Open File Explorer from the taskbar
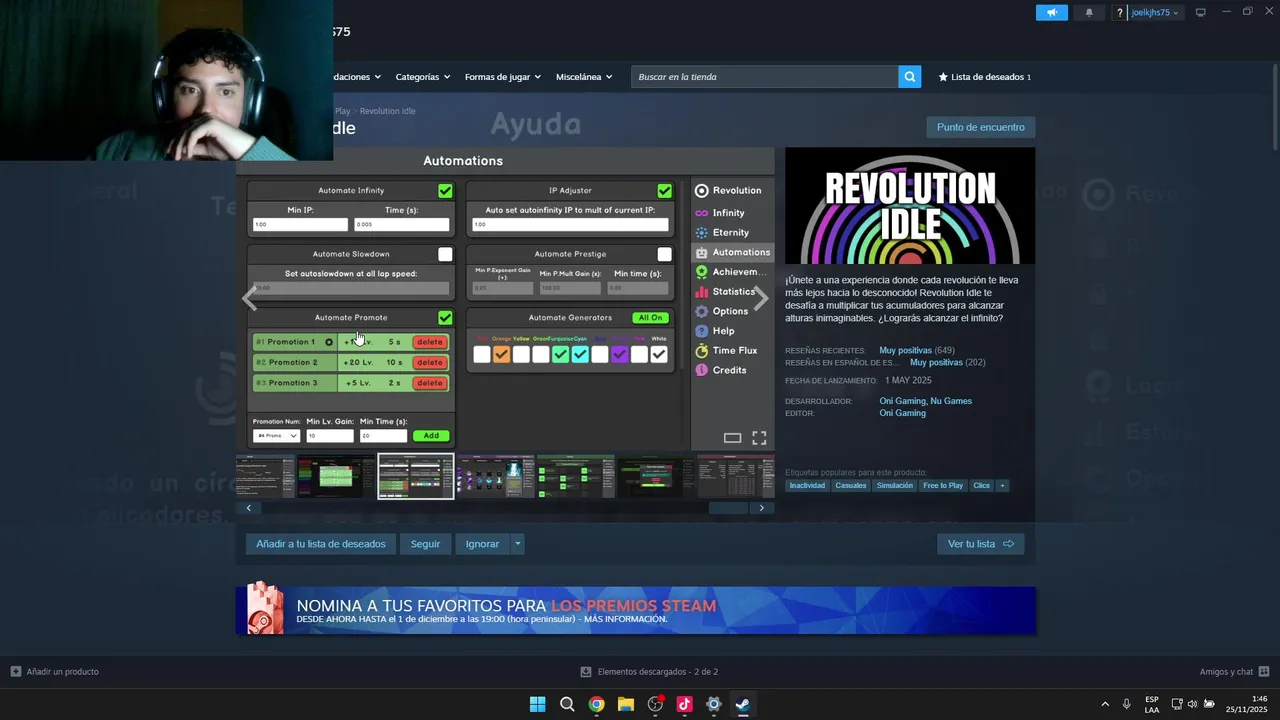Image resolution: width=1280 pixels, height=720 pixels. coord(625,704)
